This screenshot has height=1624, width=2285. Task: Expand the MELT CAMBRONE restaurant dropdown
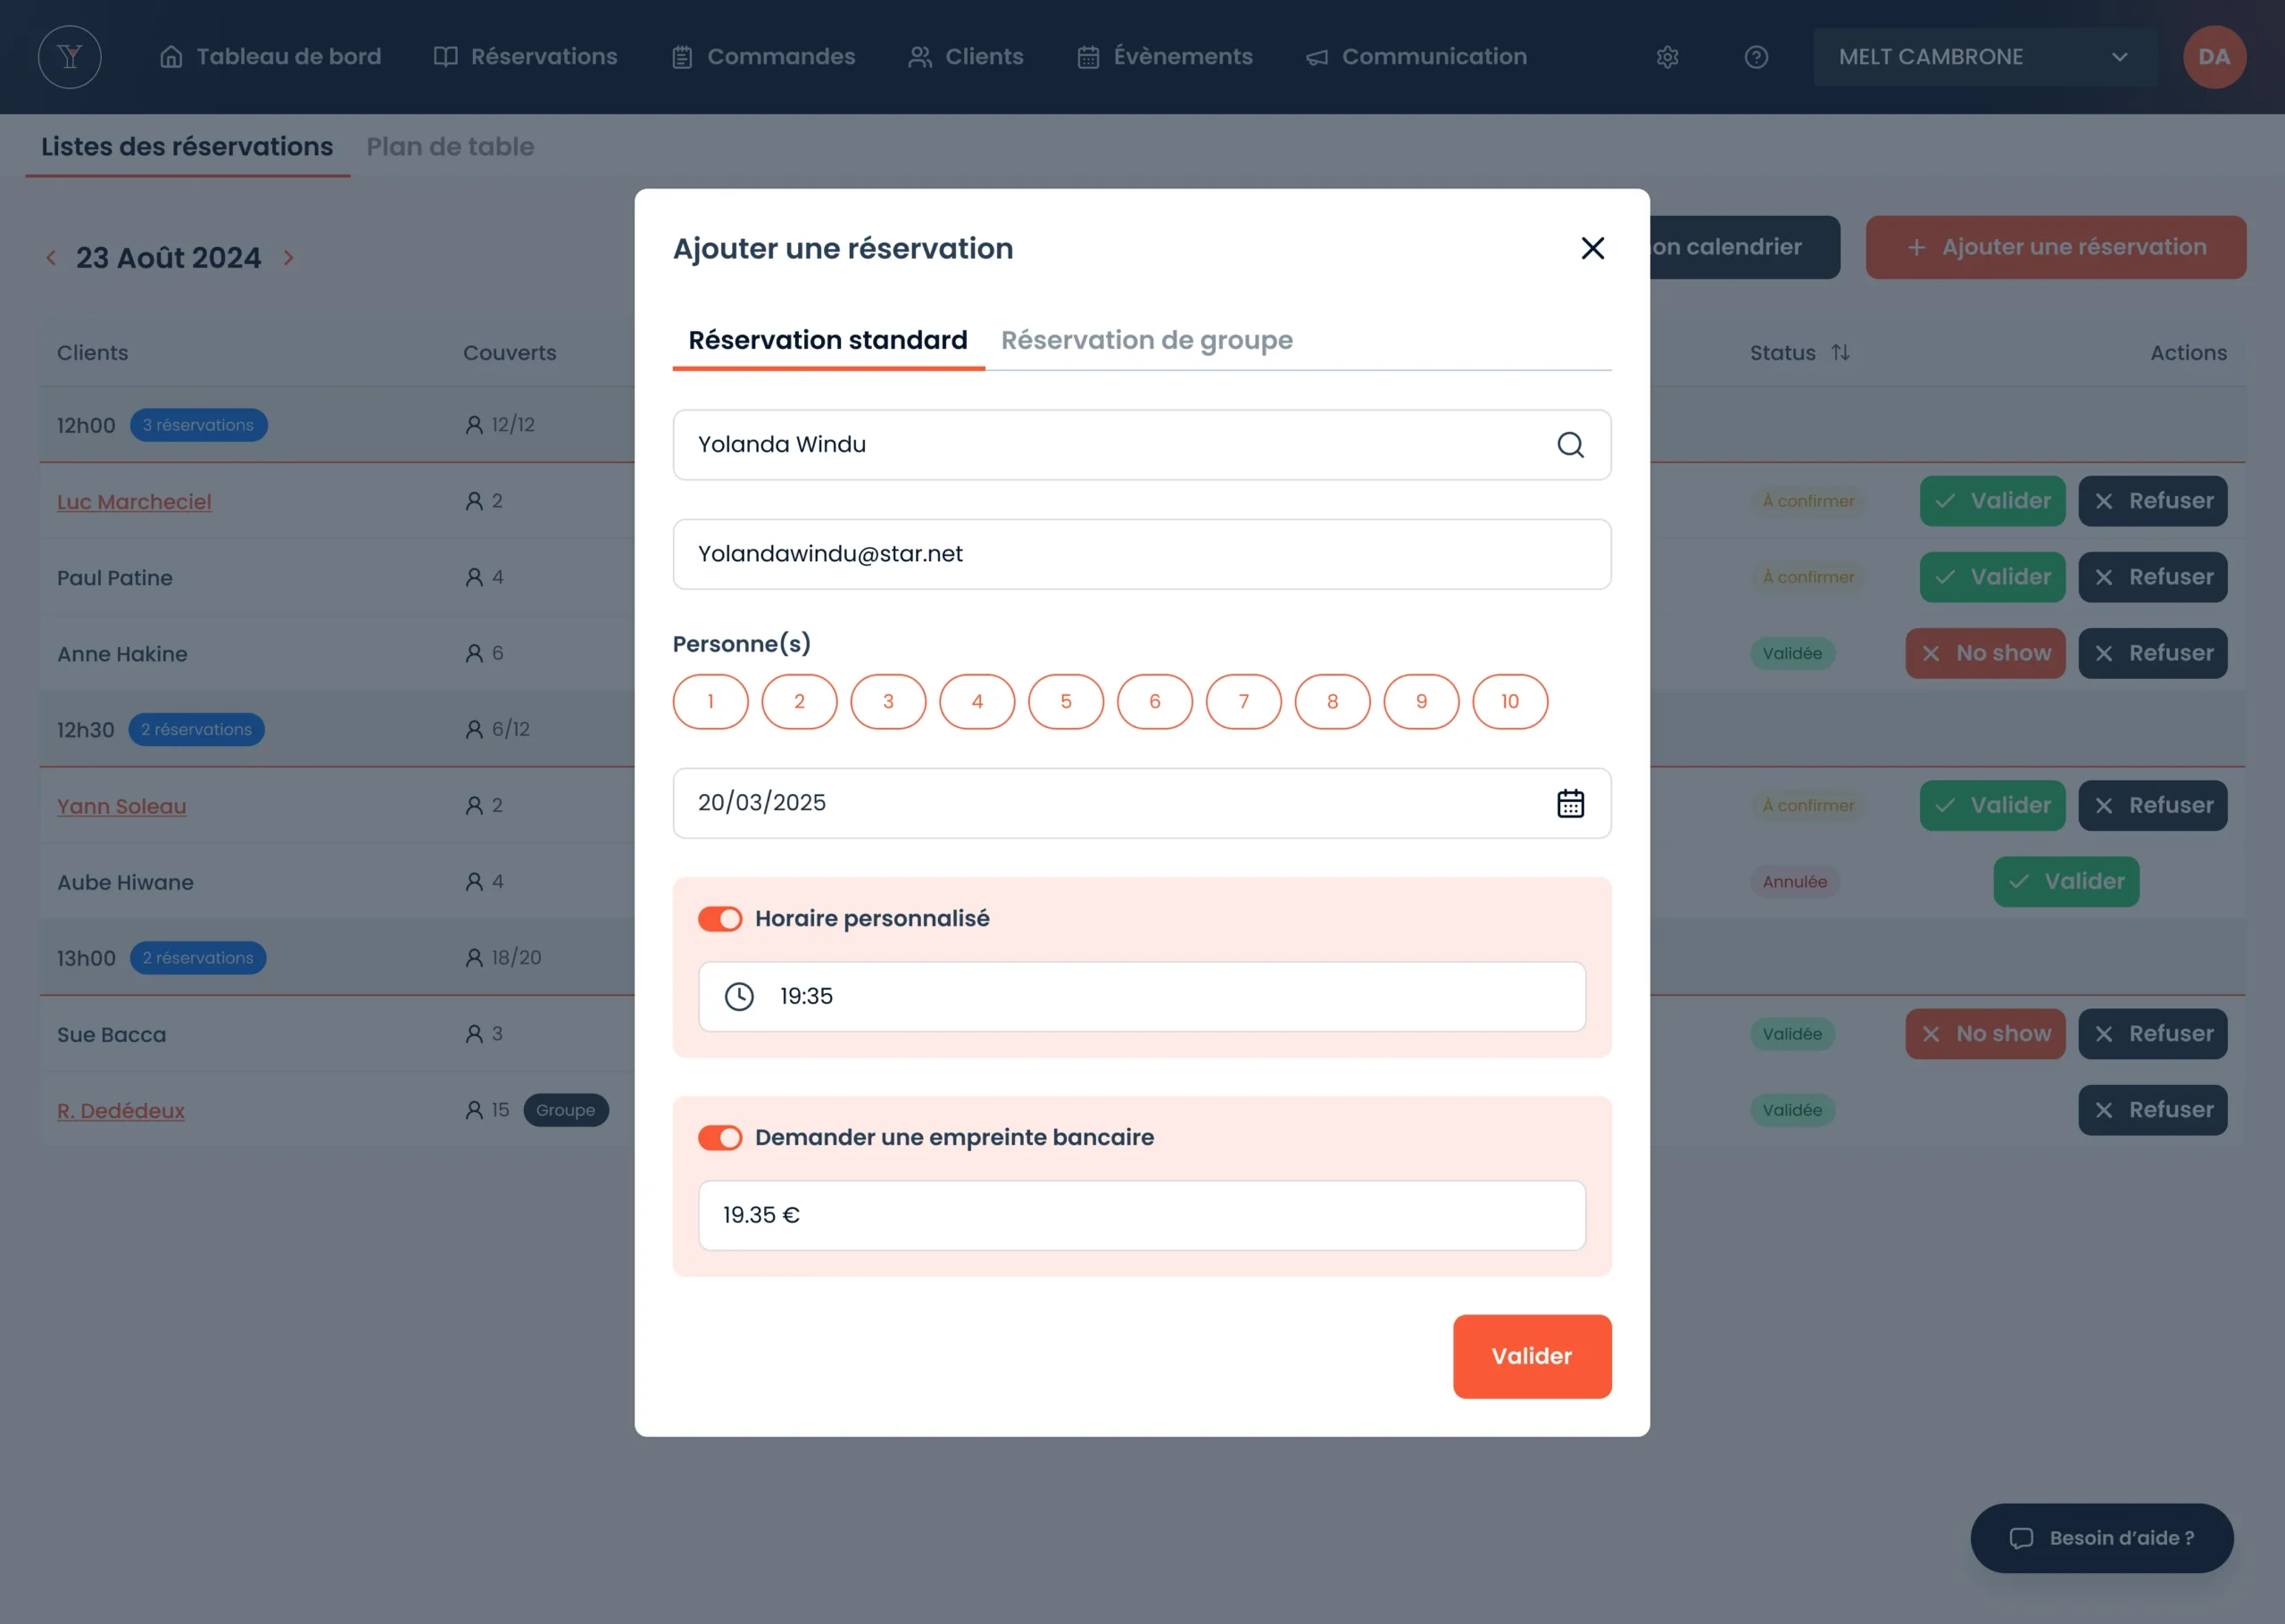tap(1984, 57)
